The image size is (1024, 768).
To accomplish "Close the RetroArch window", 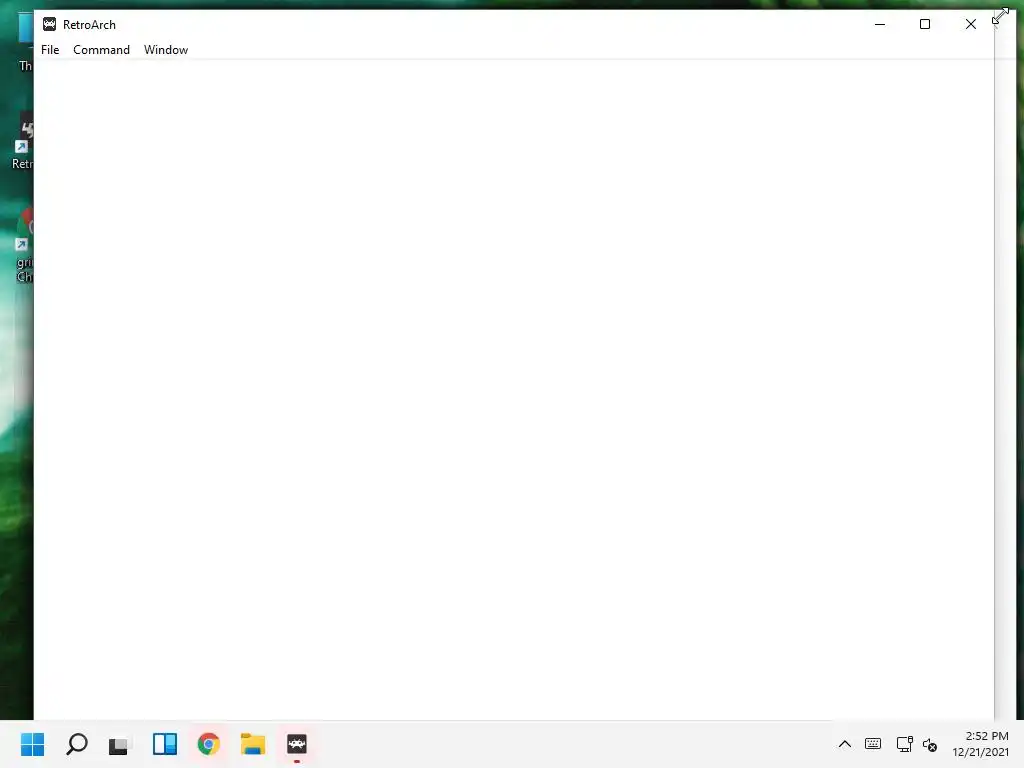I will pos(970,24).
